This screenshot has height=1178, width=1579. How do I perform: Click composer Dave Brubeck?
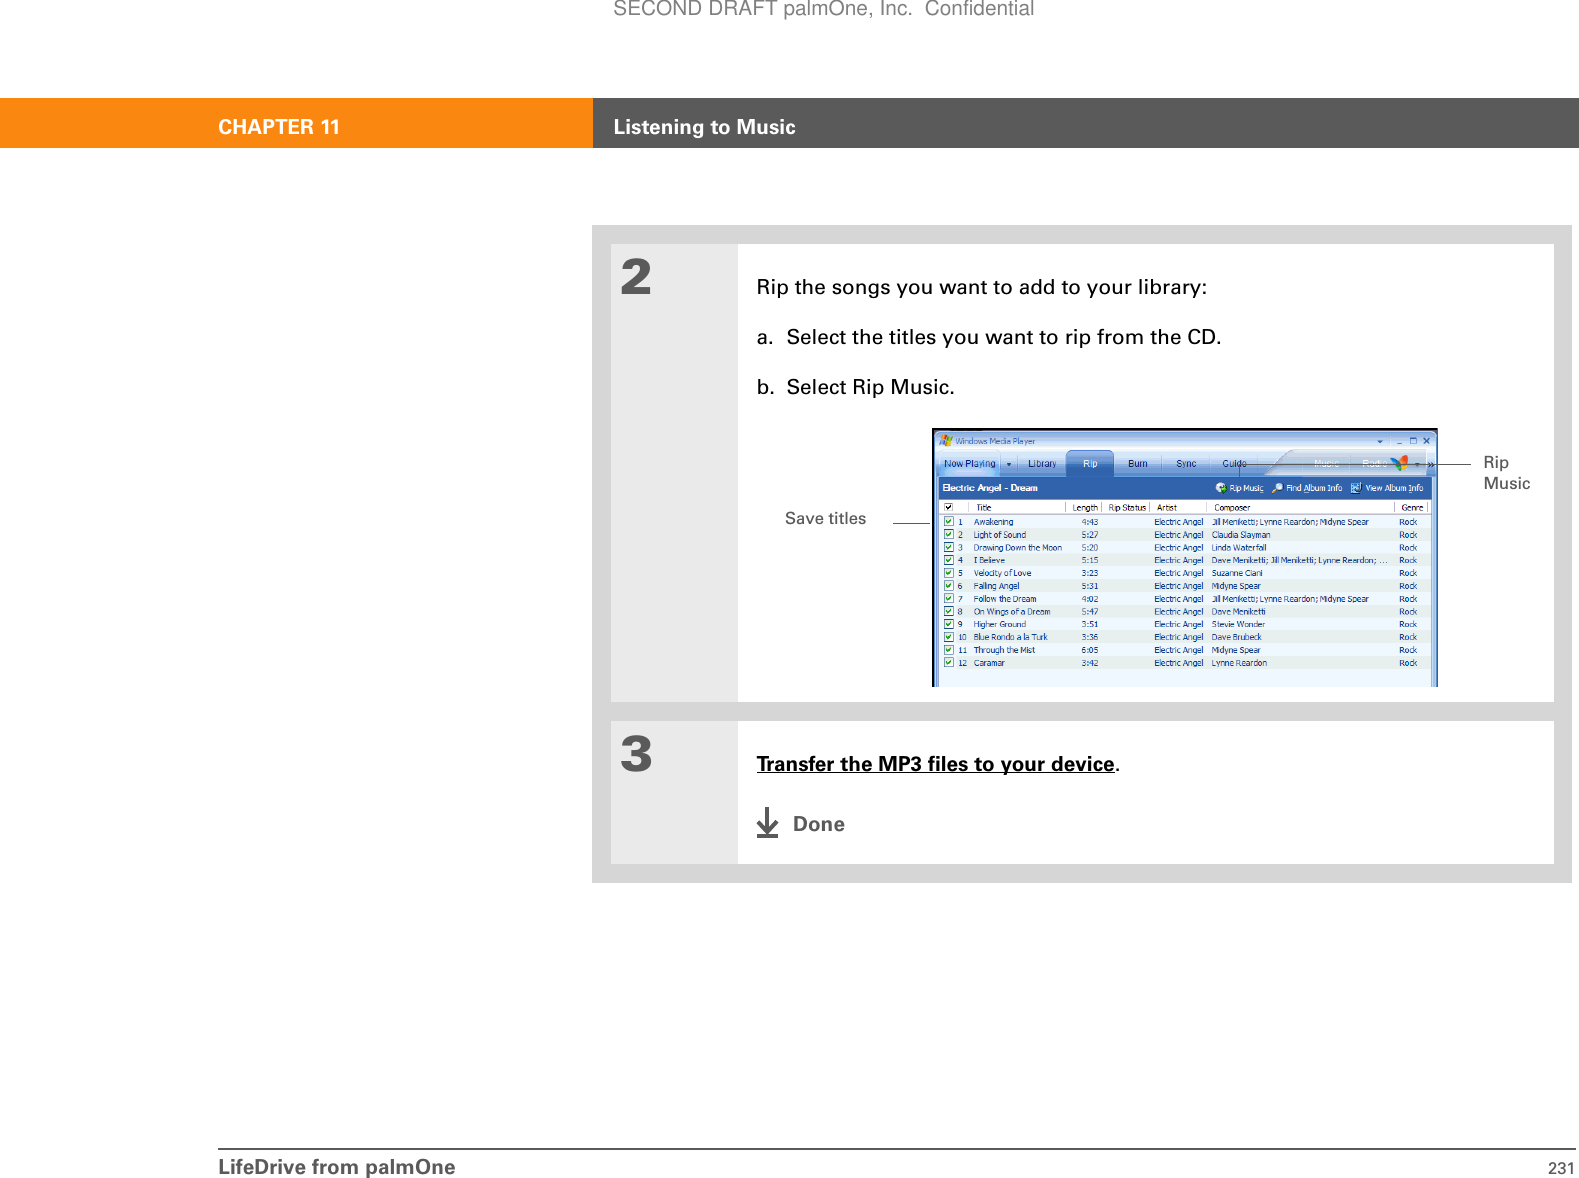[x=1236, y=637]
